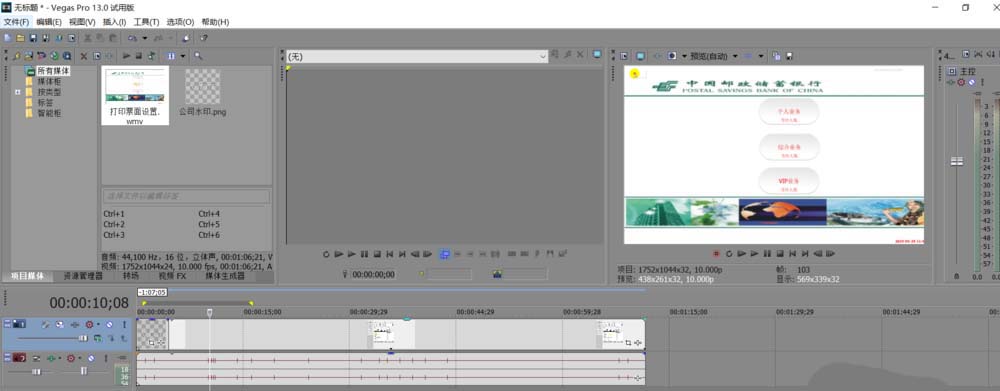The image size is (1000, 391).
Task: Adjust the video track level slider
Action: click(83, 338)
